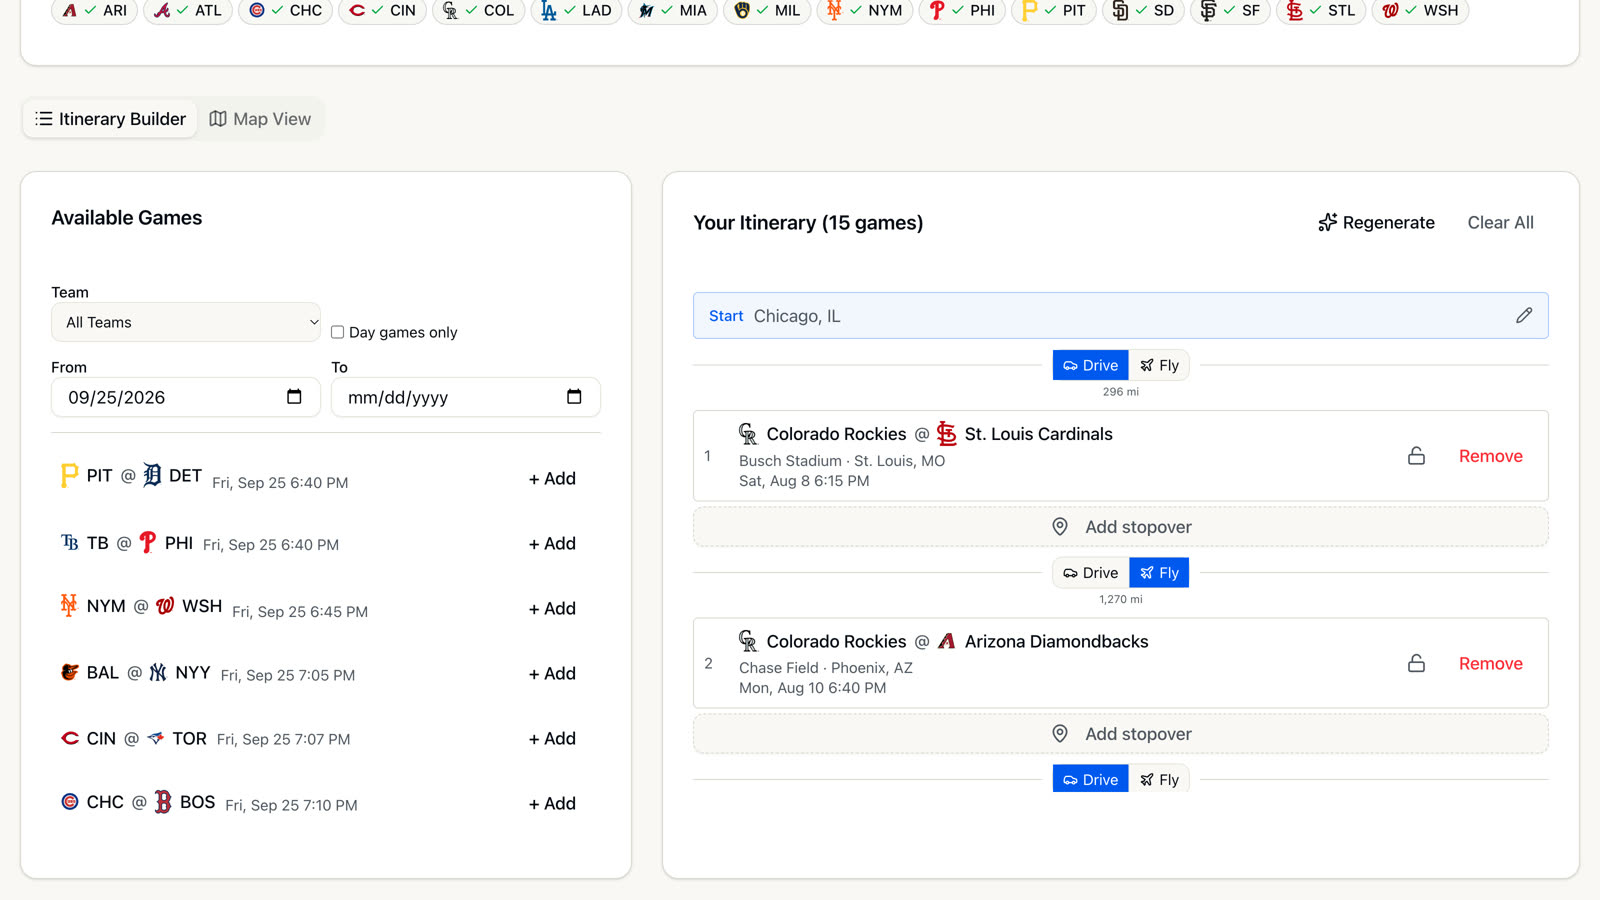Toggle the CHC team filter chip
The image size is (1600, 900).
[285, 10]
